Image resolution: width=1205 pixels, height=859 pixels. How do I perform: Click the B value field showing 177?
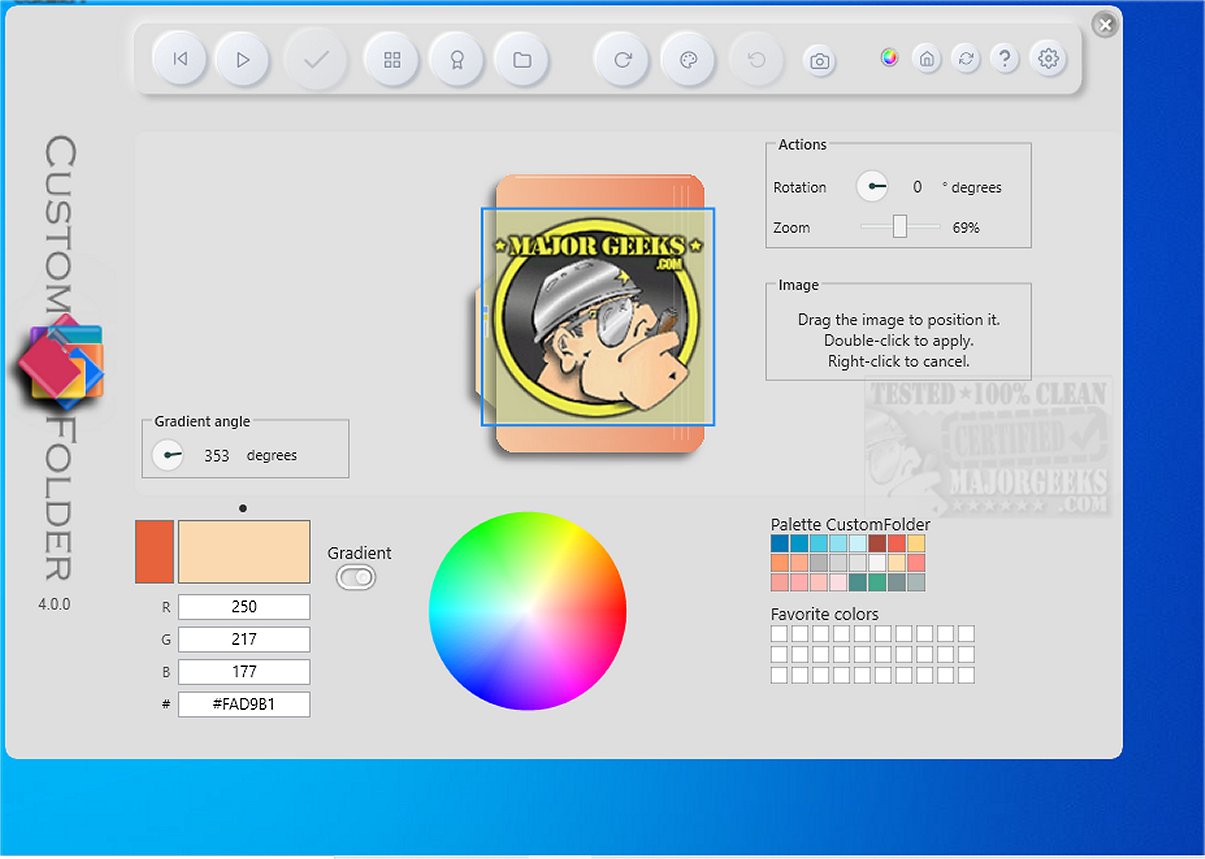coord(244,671)
